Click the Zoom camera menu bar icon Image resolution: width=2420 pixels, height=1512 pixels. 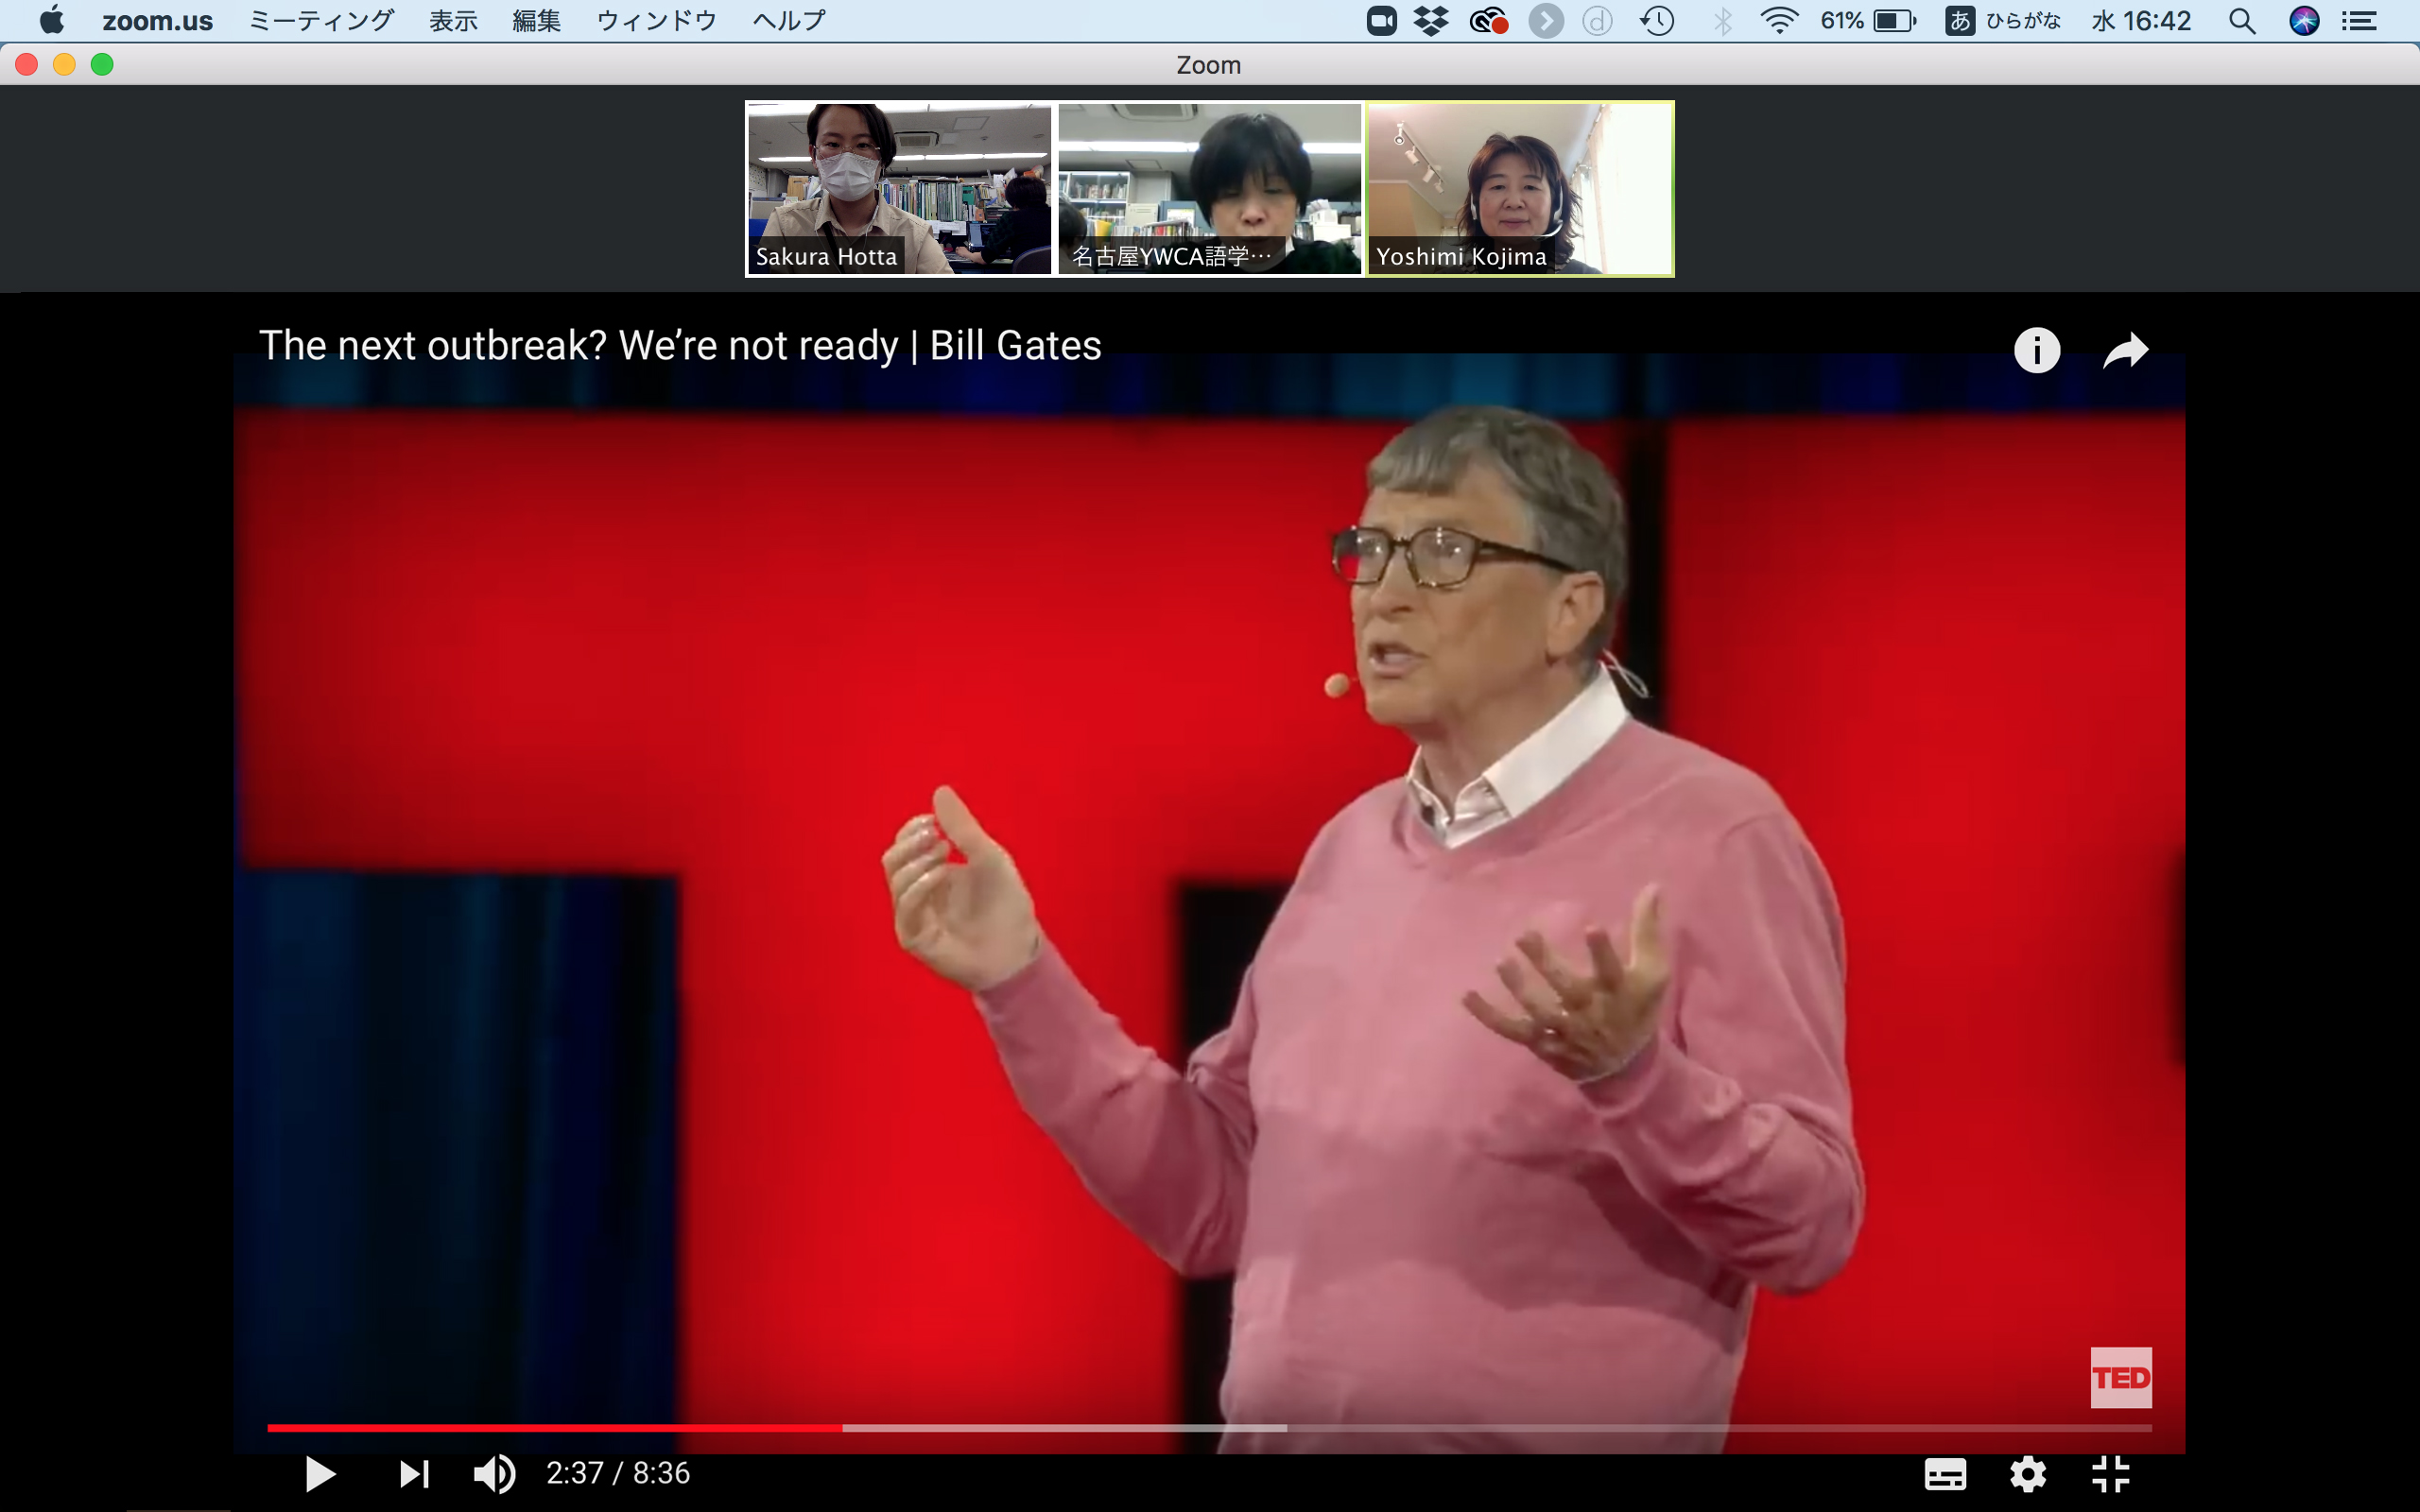[x=1381, y=21]
